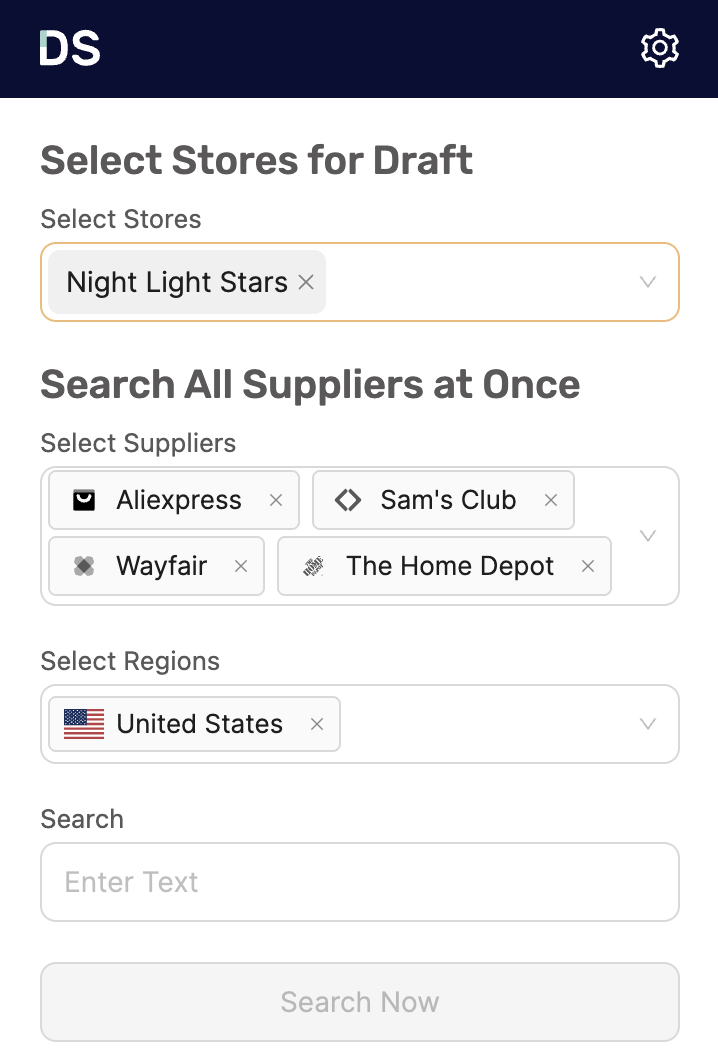Screen dimensions: 718x1062
Task: Expand the Select Suppliers dropdown
Action: (x=648, y=535)
